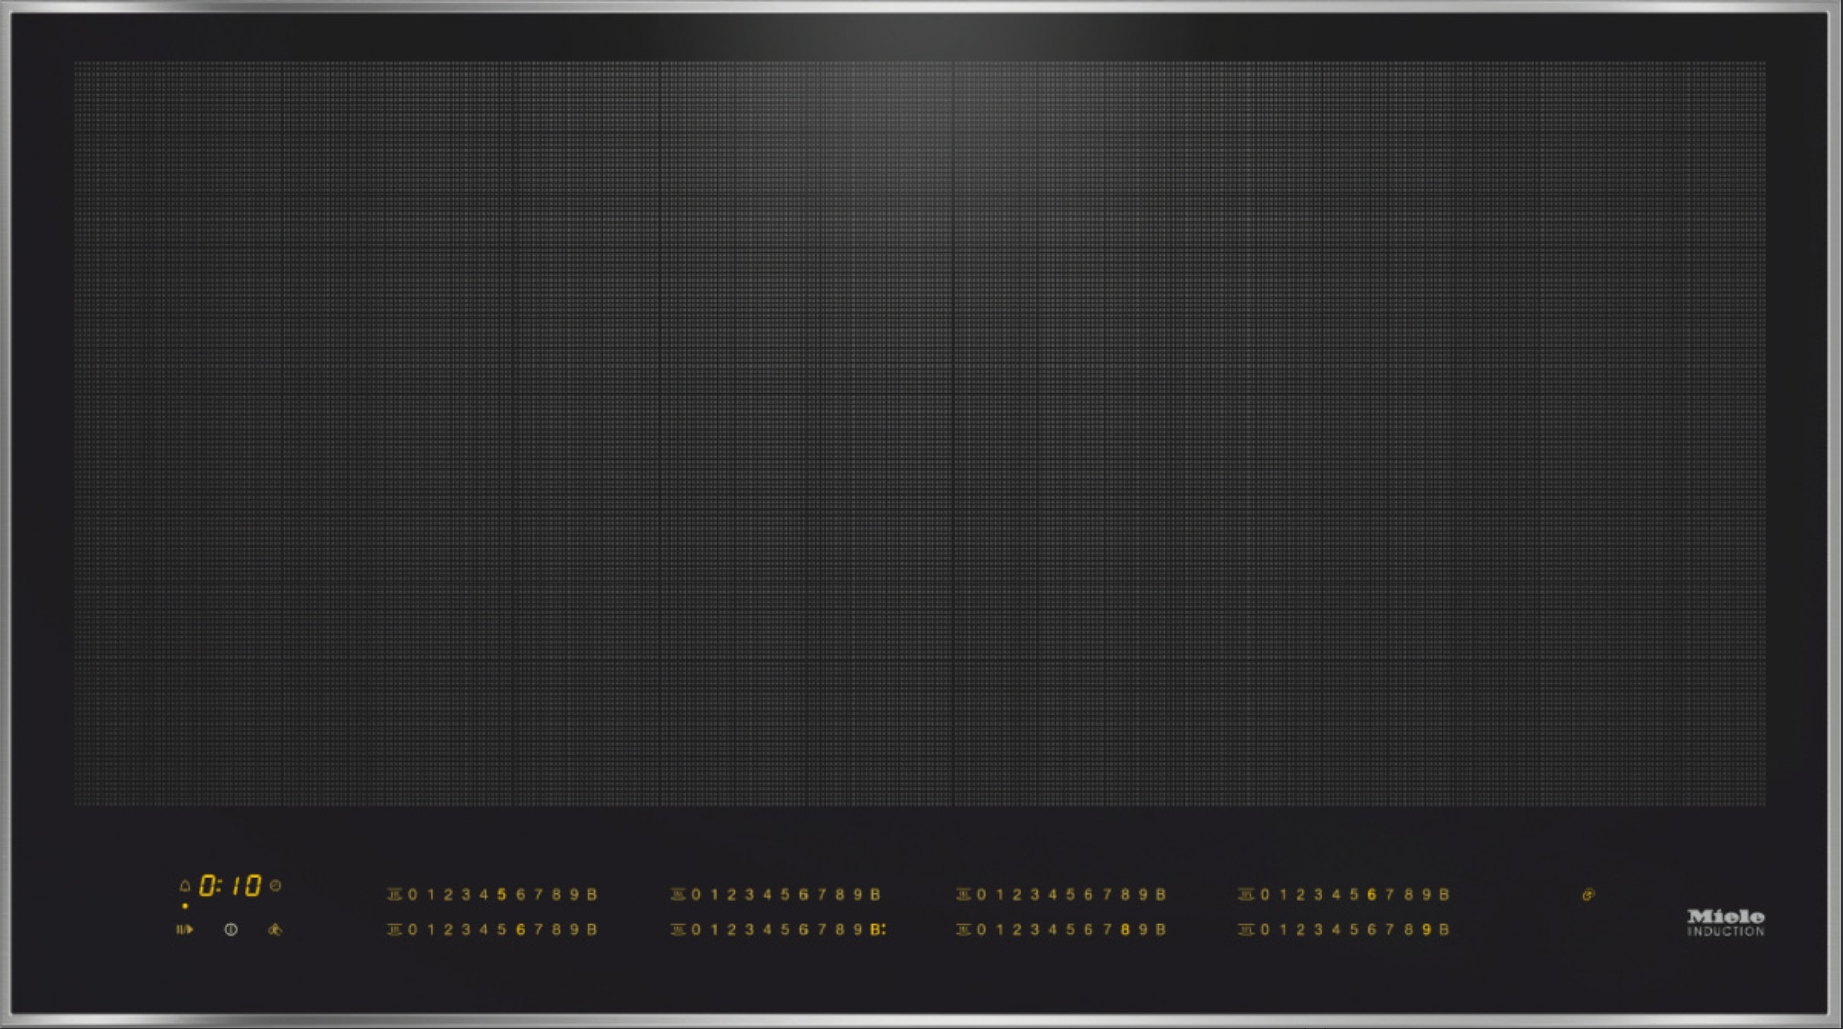
Task: Set third column lower scale to level 2
Action: (x=1017, y=930)
